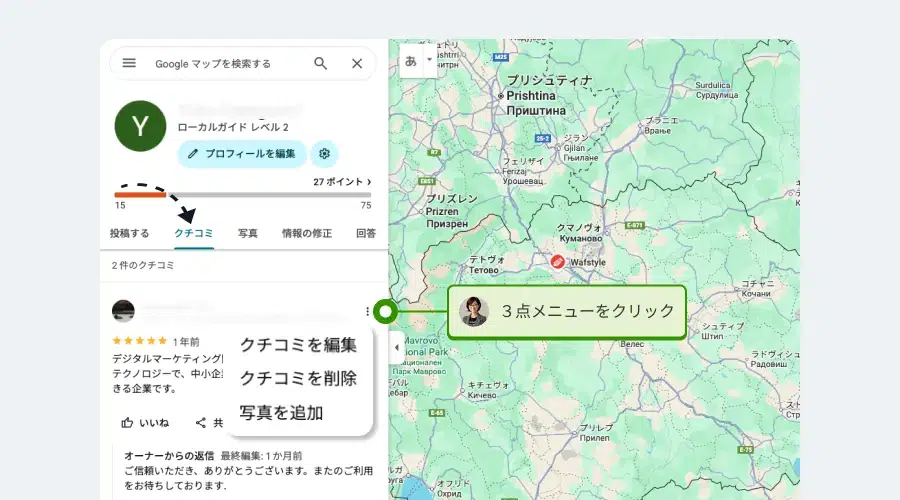Click the share icon under review
This screenshot has height=500, width=900.
(x=201, y=423)
